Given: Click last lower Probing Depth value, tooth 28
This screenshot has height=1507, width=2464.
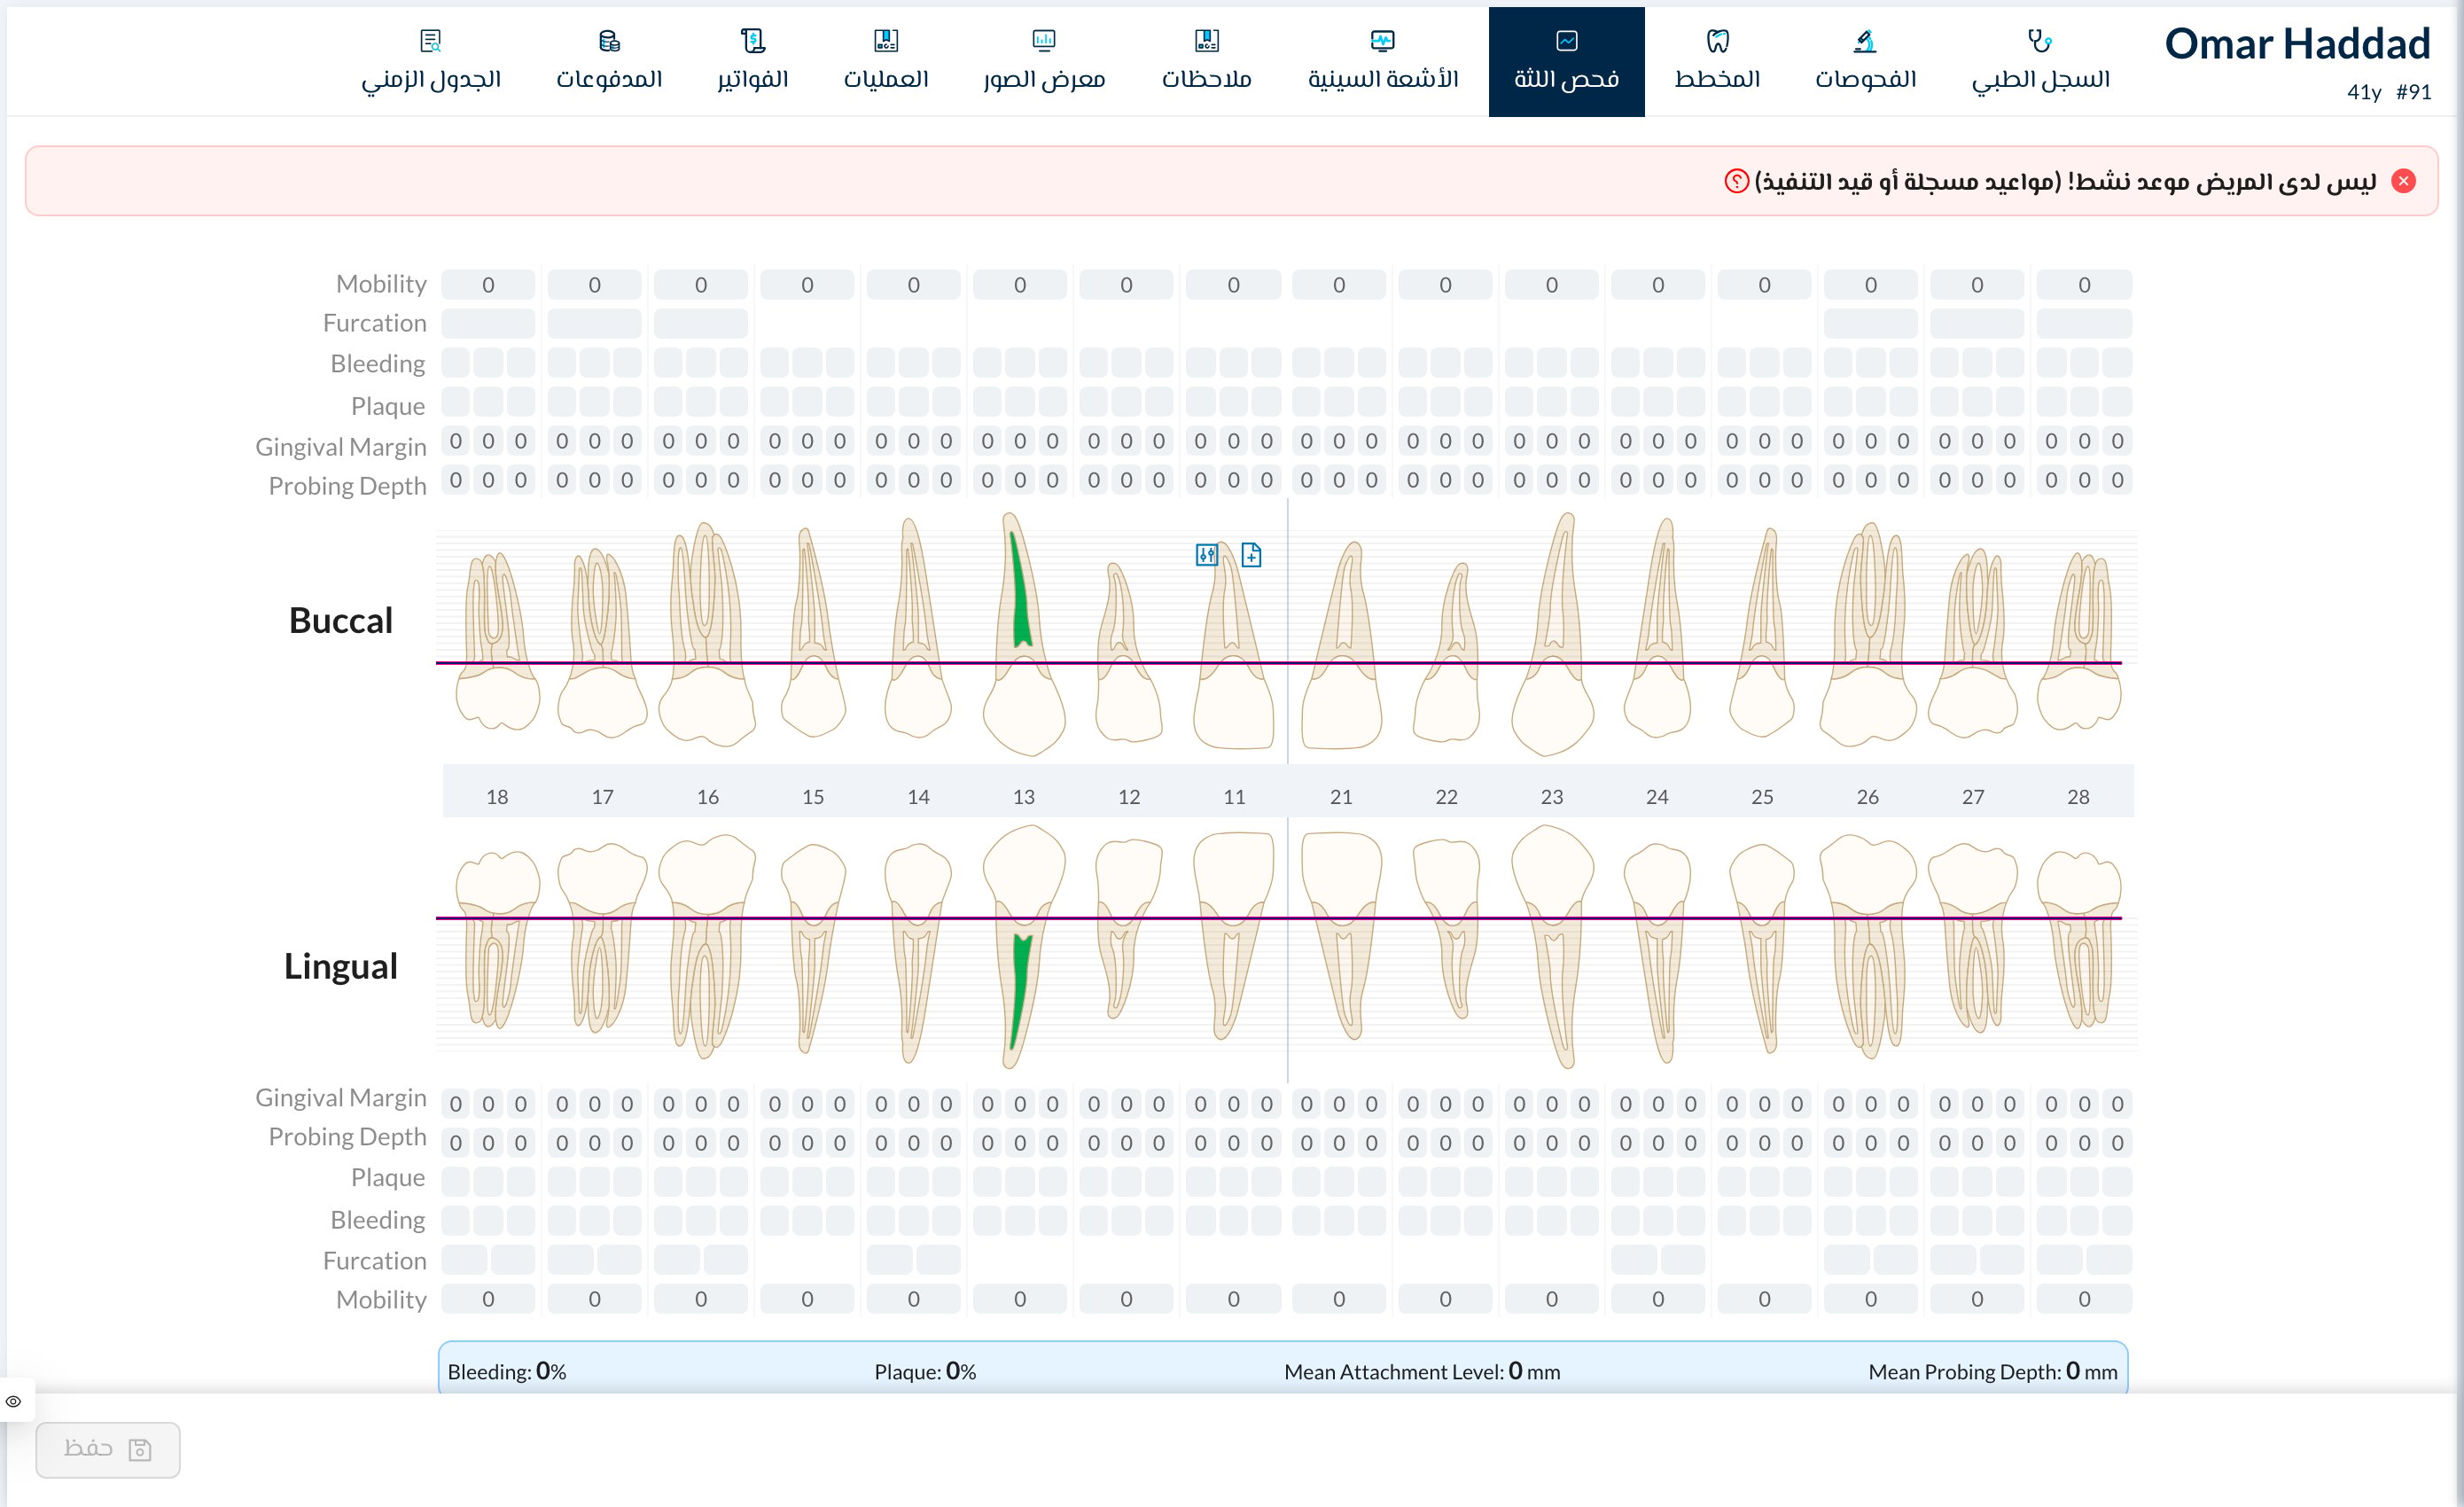Looking at the screenshot, I should [2117, 1142].
